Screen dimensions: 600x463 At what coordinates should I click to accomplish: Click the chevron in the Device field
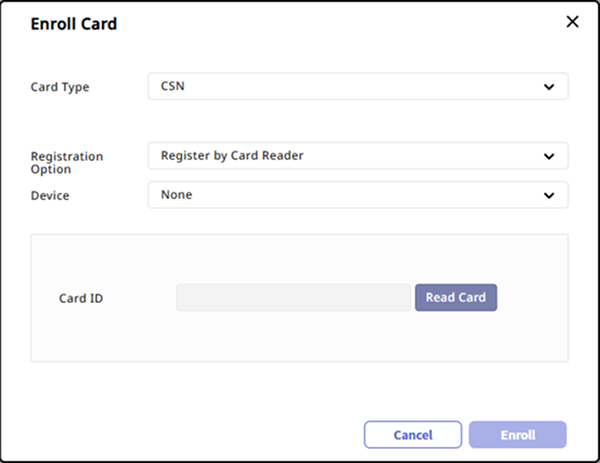pyautogui.click(x=549, y=195)
